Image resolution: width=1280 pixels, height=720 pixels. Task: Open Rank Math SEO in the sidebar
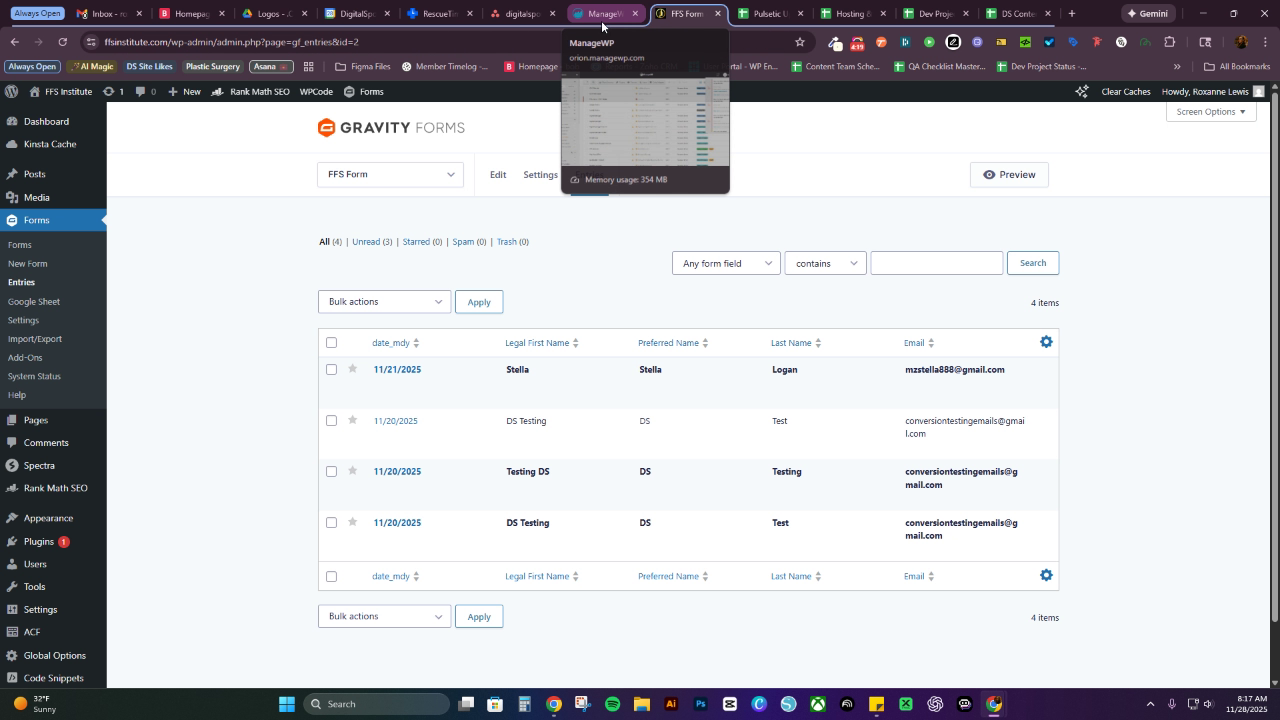point(53,488)
